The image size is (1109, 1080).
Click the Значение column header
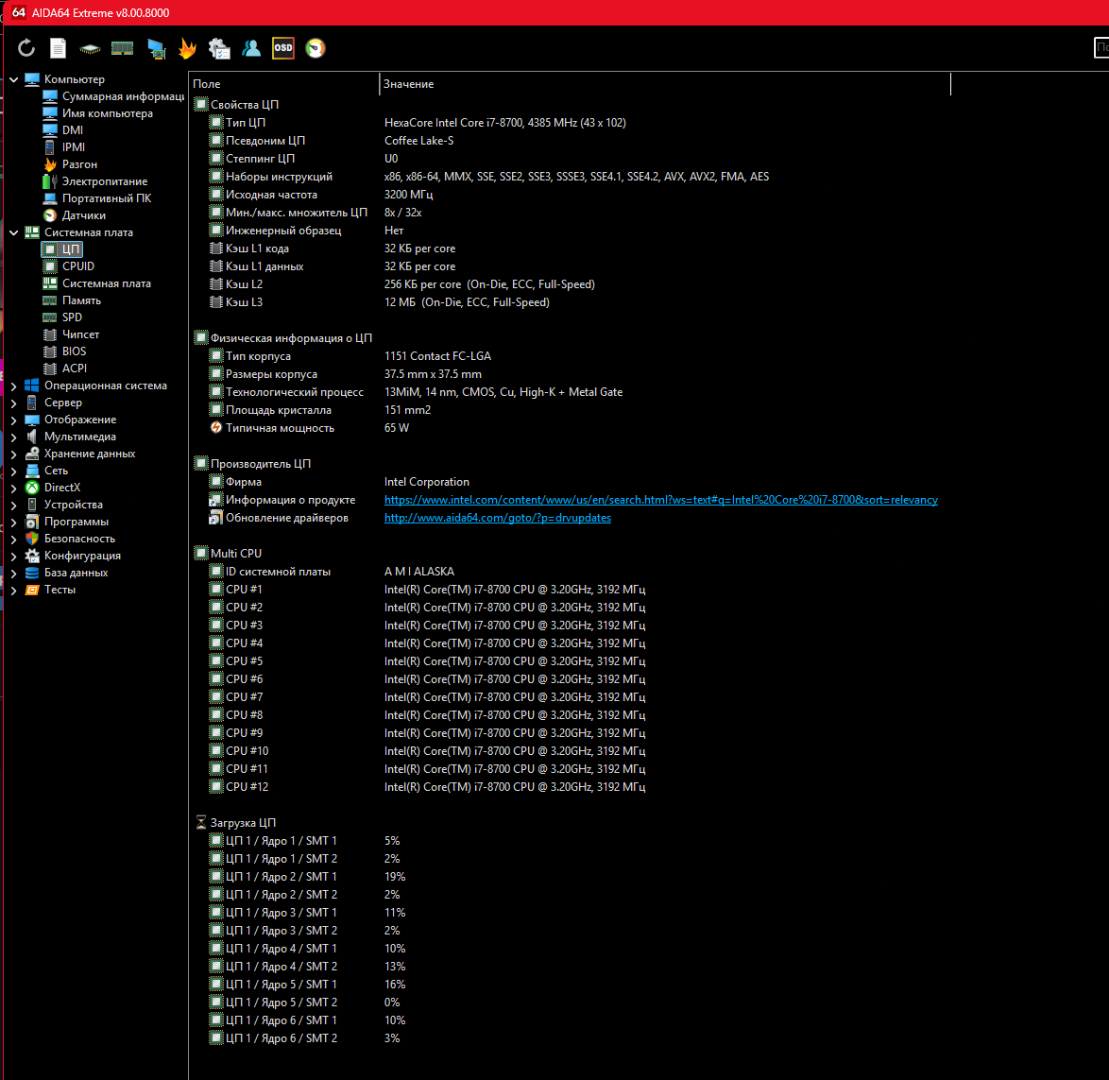[x=660, y=85]
